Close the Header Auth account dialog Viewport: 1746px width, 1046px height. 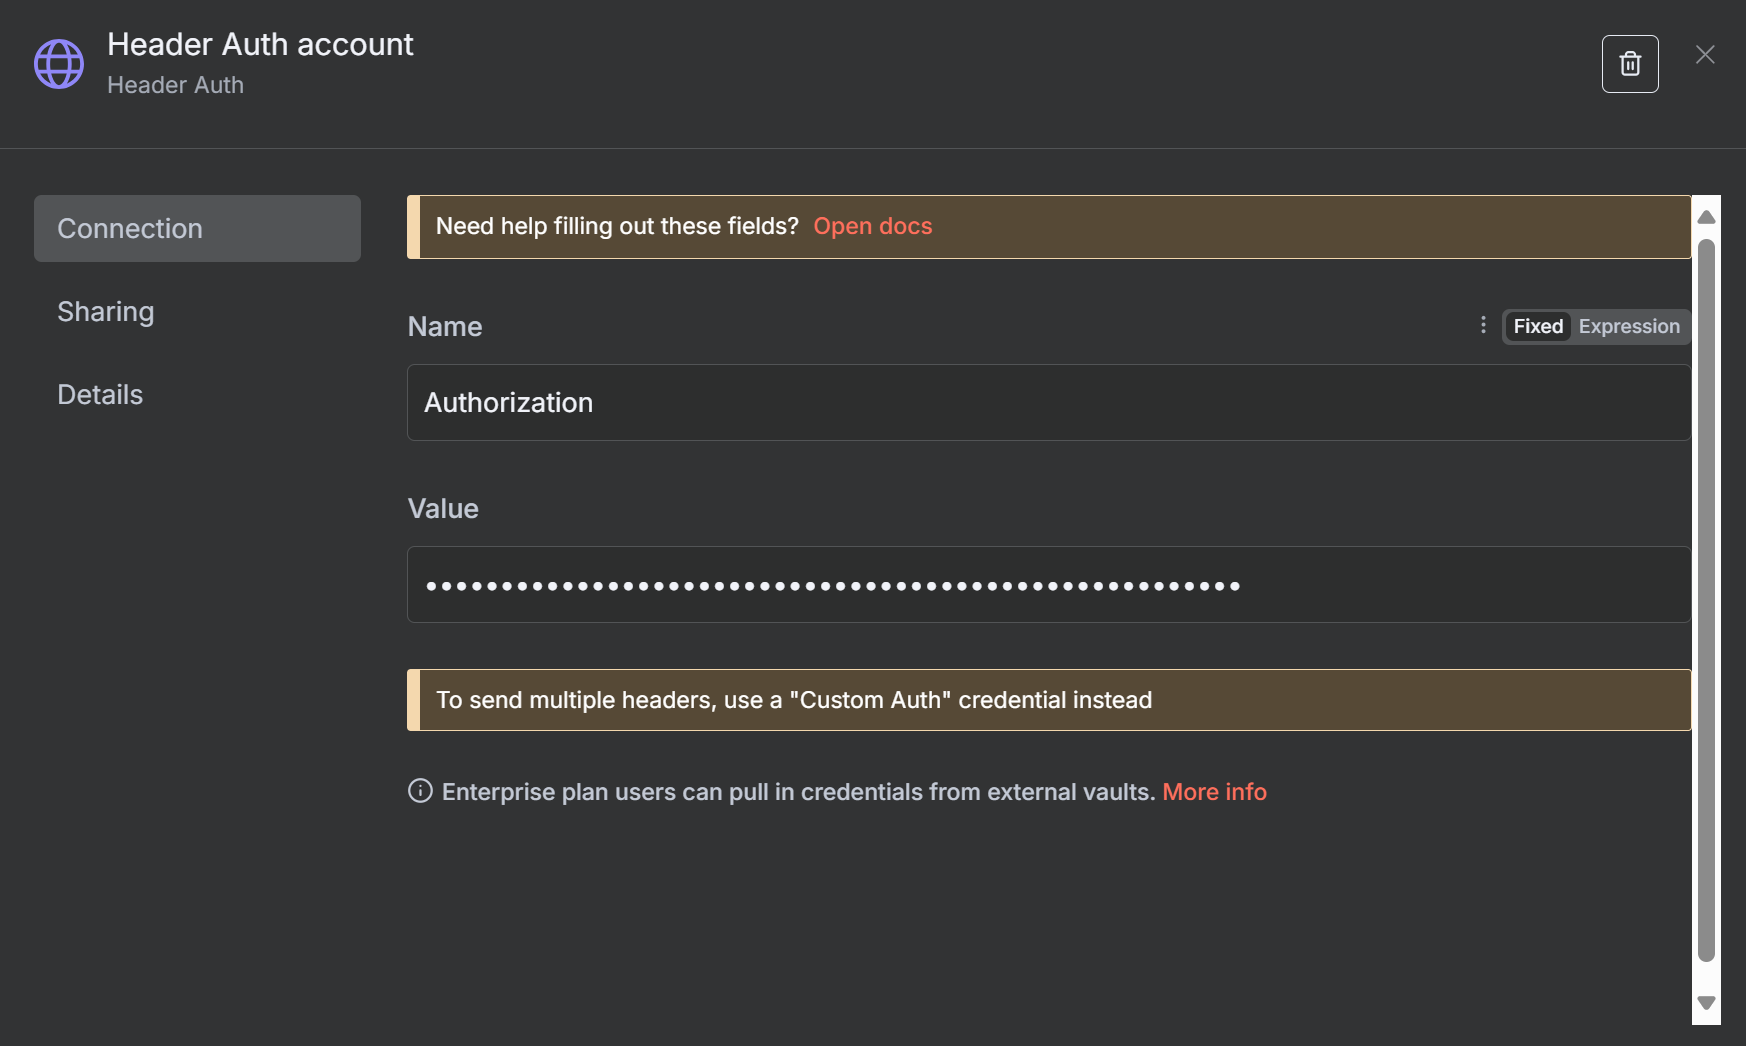click(x=1705, y=55)
